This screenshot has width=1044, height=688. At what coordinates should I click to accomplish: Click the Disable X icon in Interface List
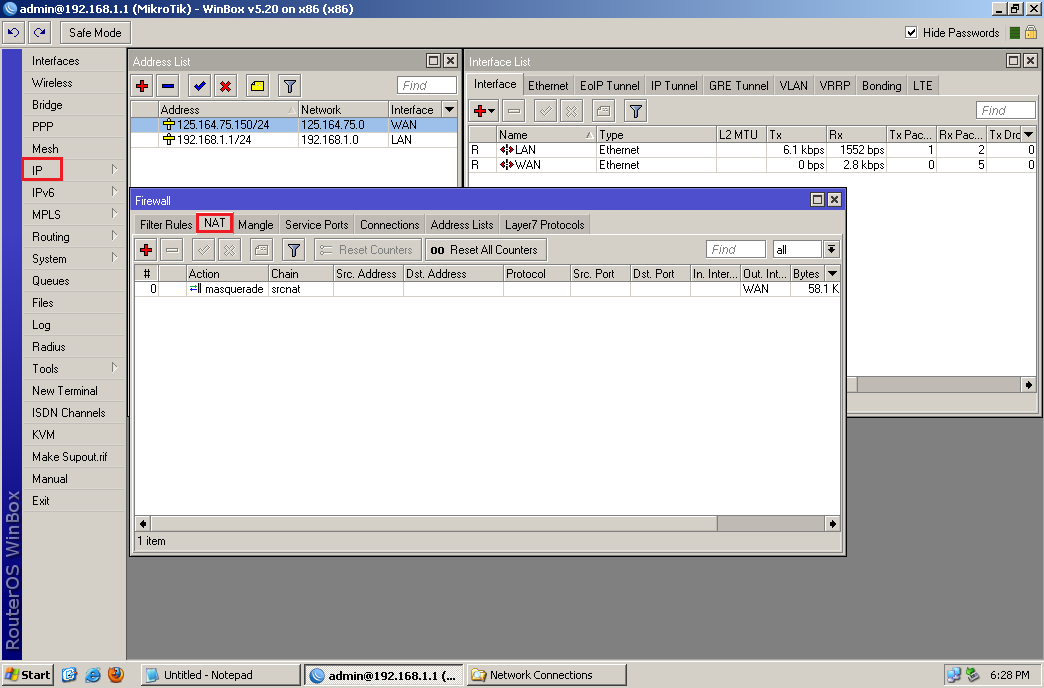(571, 111)
